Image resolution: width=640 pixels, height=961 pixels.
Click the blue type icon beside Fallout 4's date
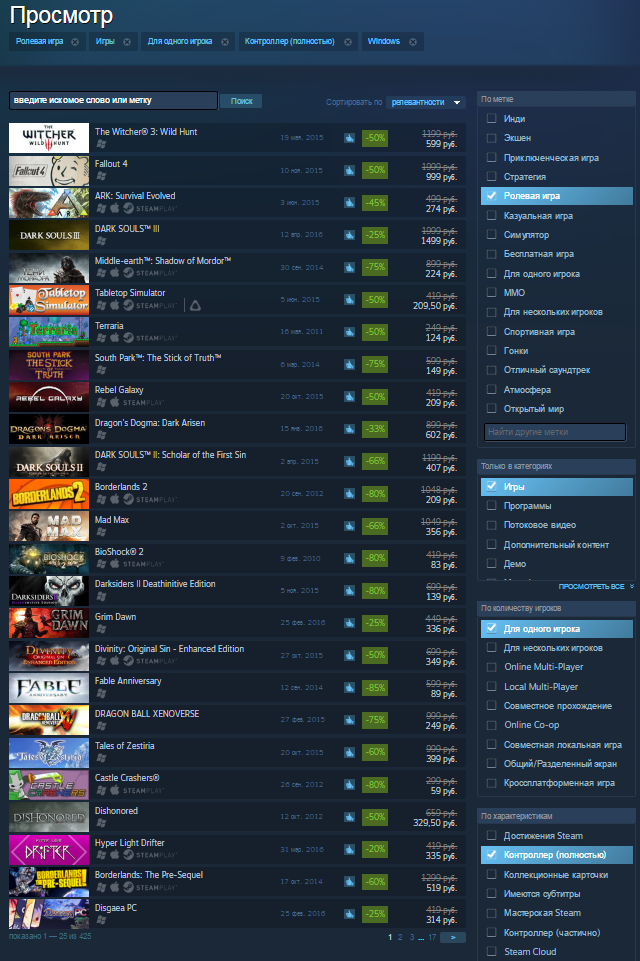coord(349,170)
